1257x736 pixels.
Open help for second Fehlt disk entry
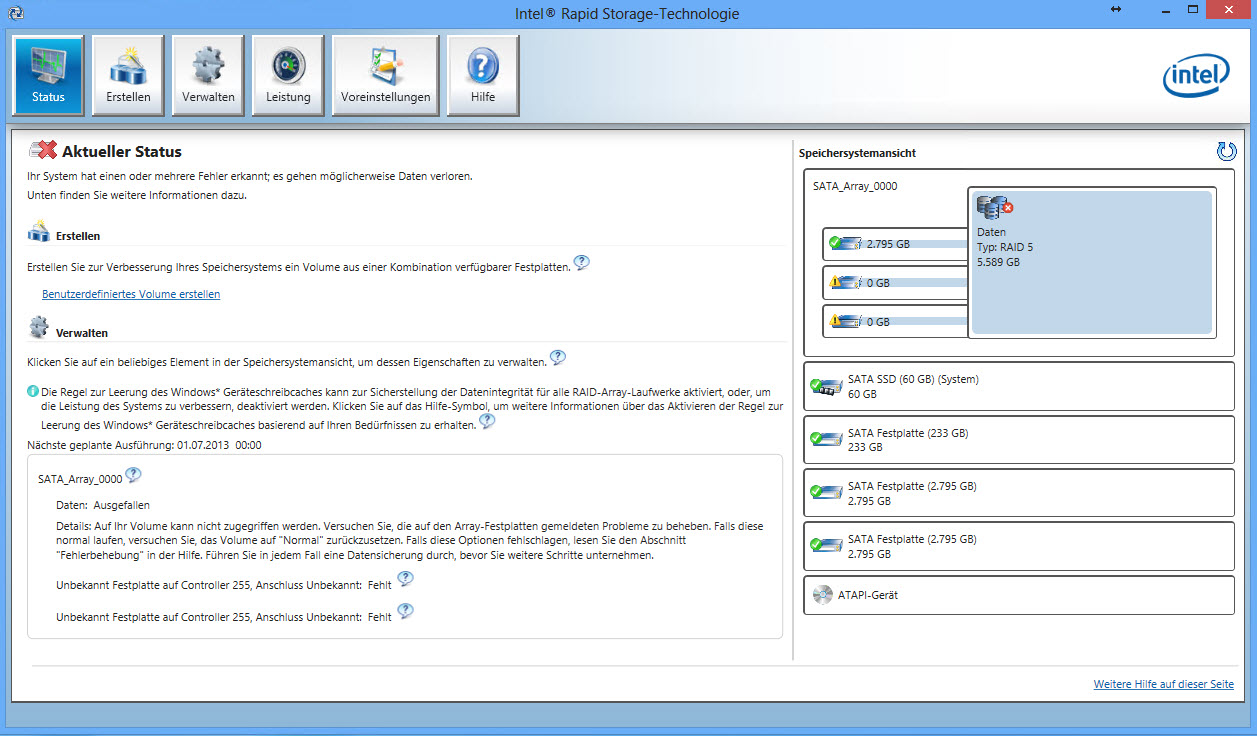click(x=405, y=610)
